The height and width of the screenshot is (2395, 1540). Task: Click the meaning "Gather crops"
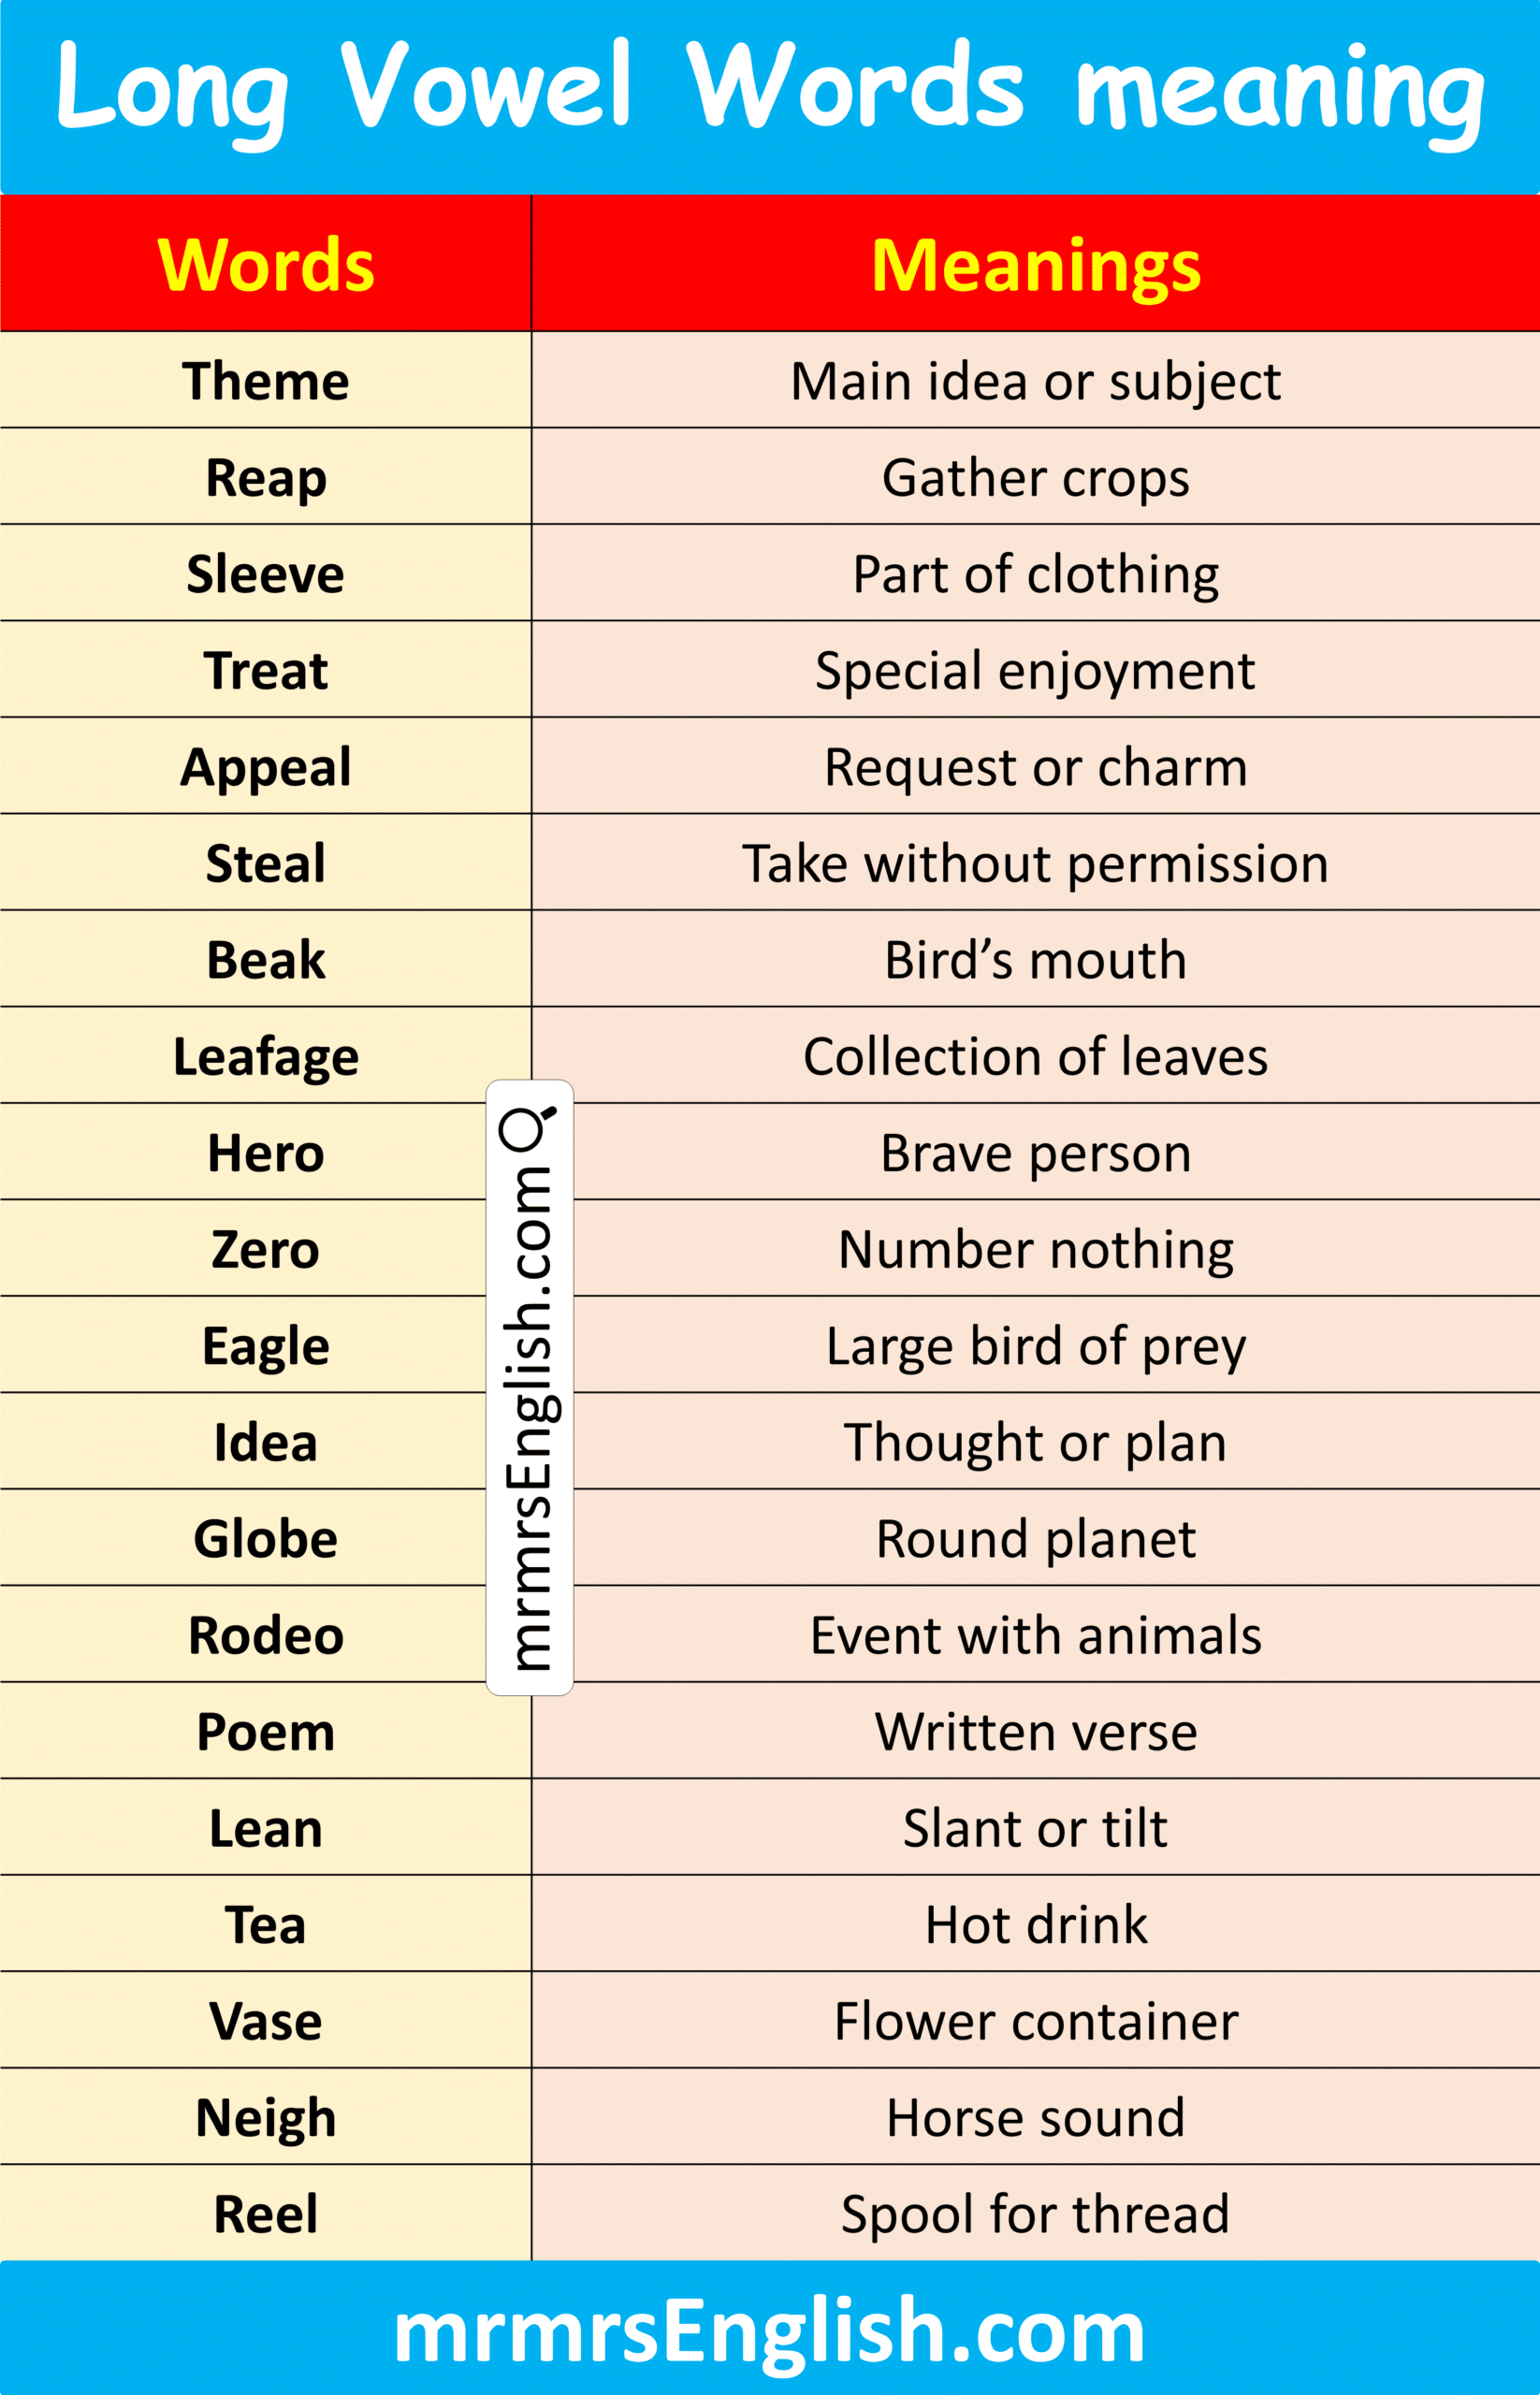tap(1035, 478)
